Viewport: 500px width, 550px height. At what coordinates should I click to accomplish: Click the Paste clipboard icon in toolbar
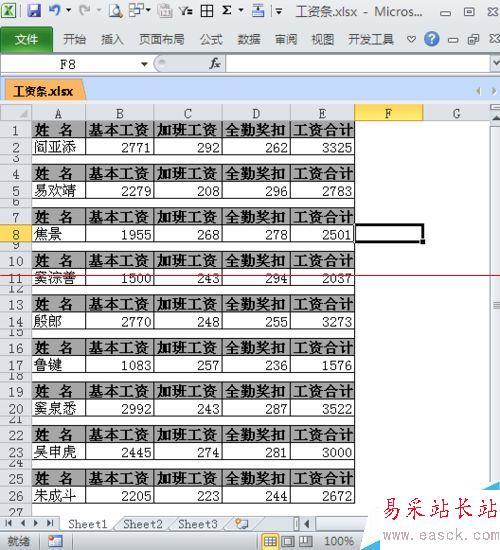pyautogui.click(x=165, y=11)
